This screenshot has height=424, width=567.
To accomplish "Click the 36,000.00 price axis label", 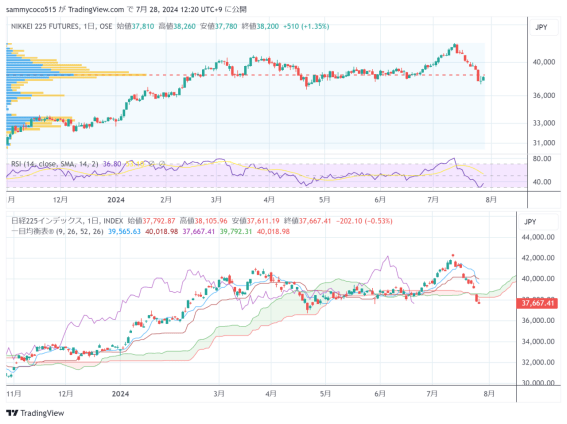I will click(538, 320).
